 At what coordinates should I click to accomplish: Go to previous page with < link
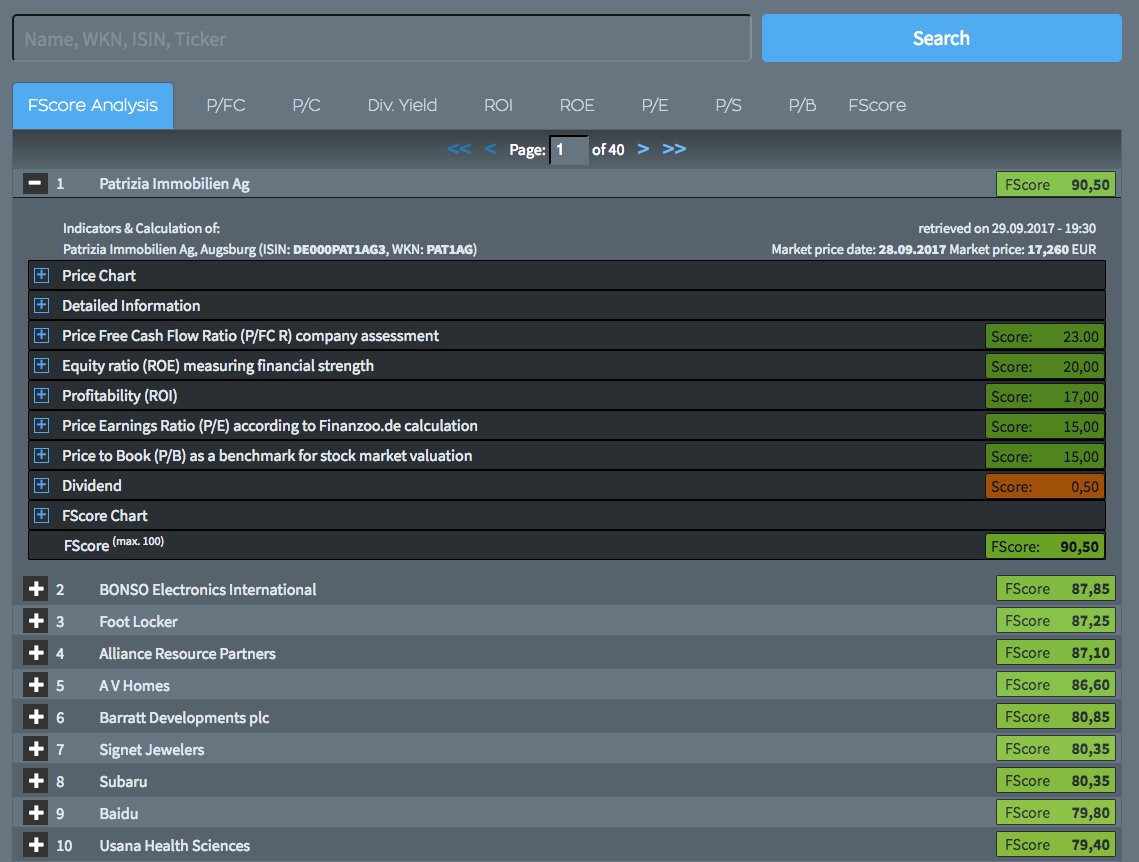(490, 149)
